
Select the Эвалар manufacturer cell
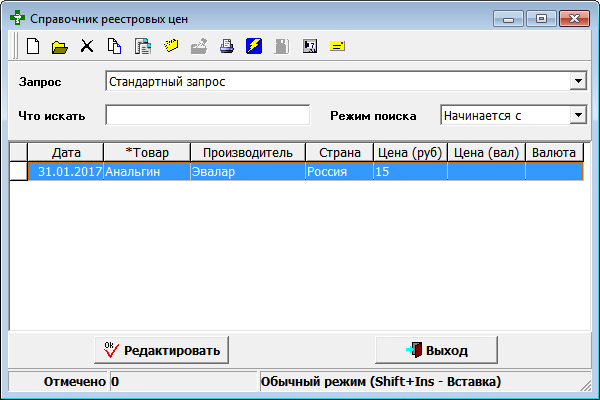248,171
